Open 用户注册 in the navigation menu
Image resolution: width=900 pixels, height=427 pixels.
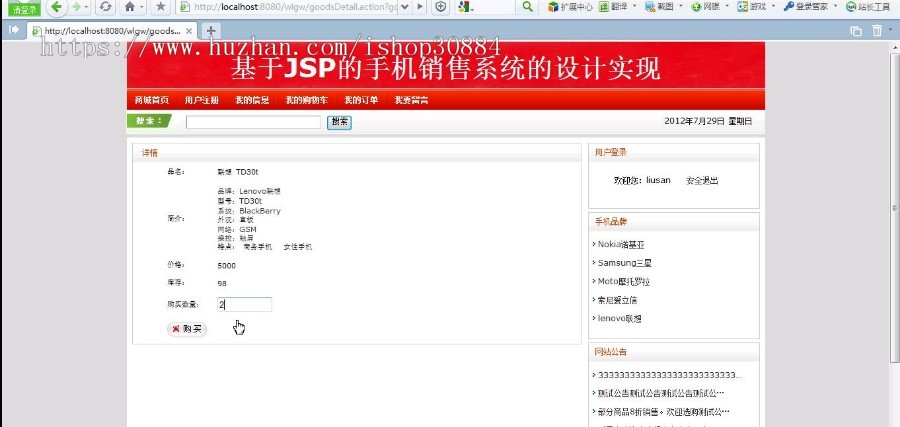point(201,100)
